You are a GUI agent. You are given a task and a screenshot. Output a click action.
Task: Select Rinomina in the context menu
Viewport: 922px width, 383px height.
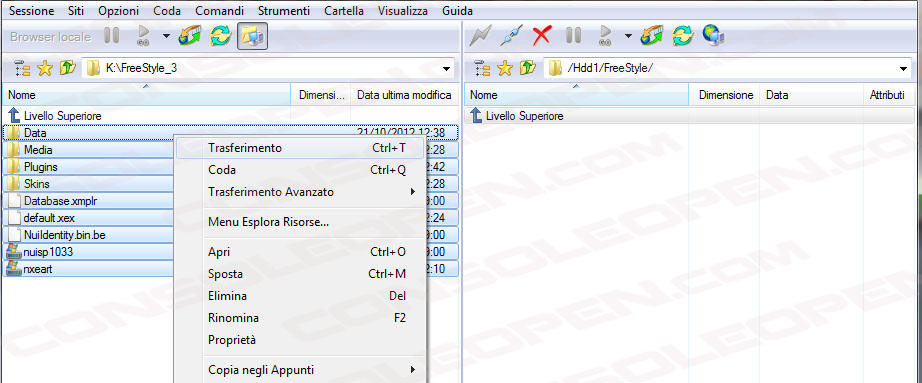point(233,318)
